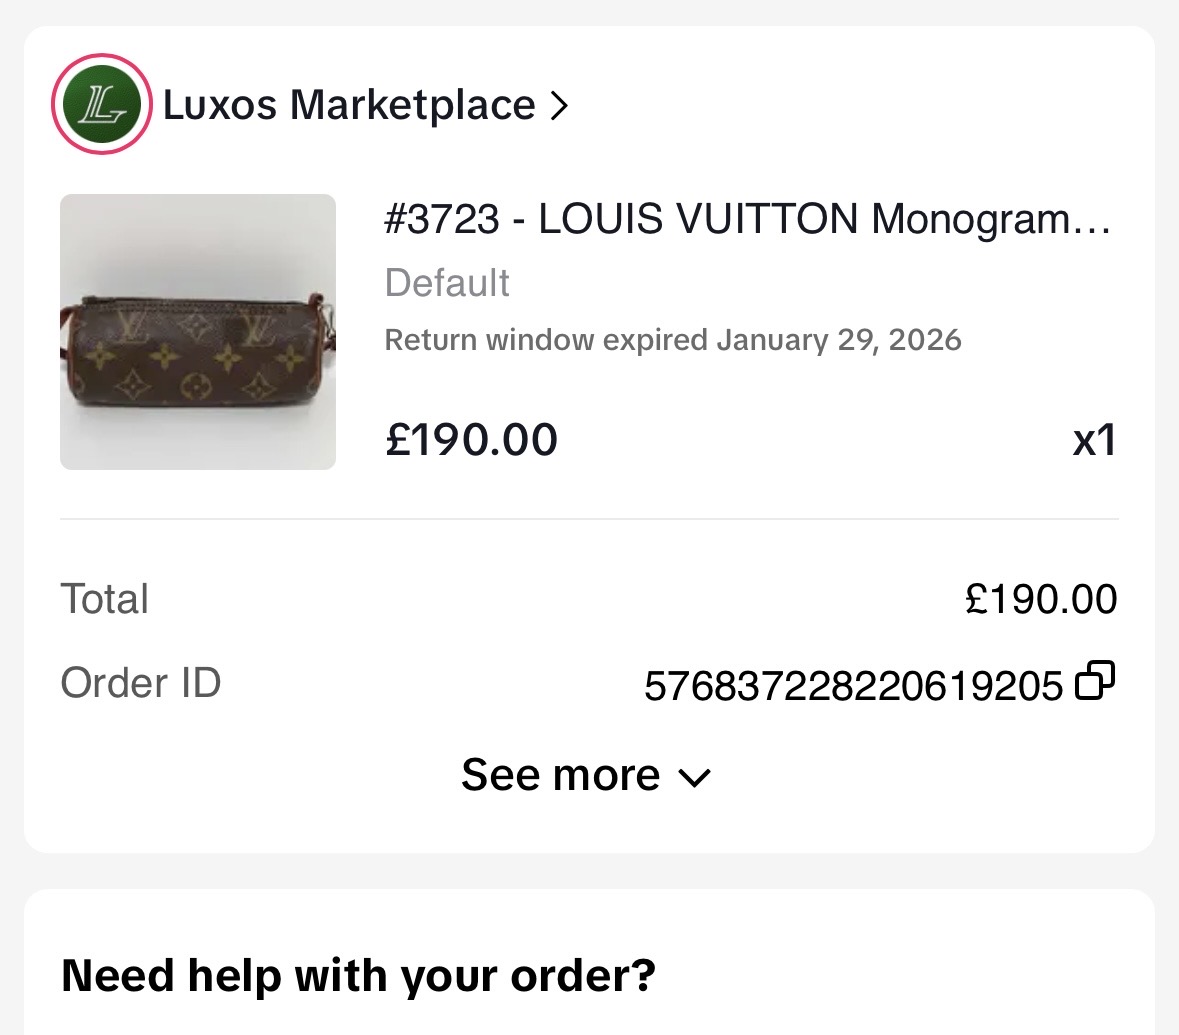This screenshot has height=1035, width=1179.
Task: Open the #3723 LOUIS VUITTON Monogram title
Action: click(x=747, y=219)
